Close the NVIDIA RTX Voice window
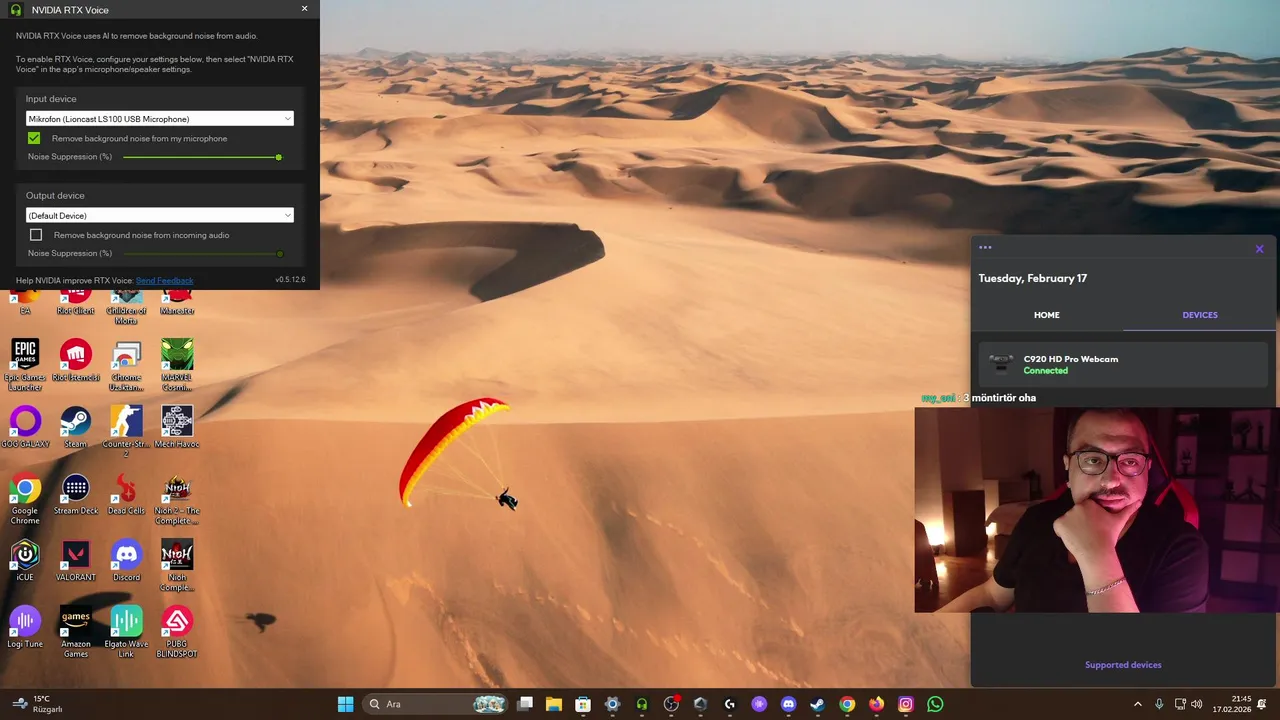Screen dimensions: 1280x720 click(305, 9)
